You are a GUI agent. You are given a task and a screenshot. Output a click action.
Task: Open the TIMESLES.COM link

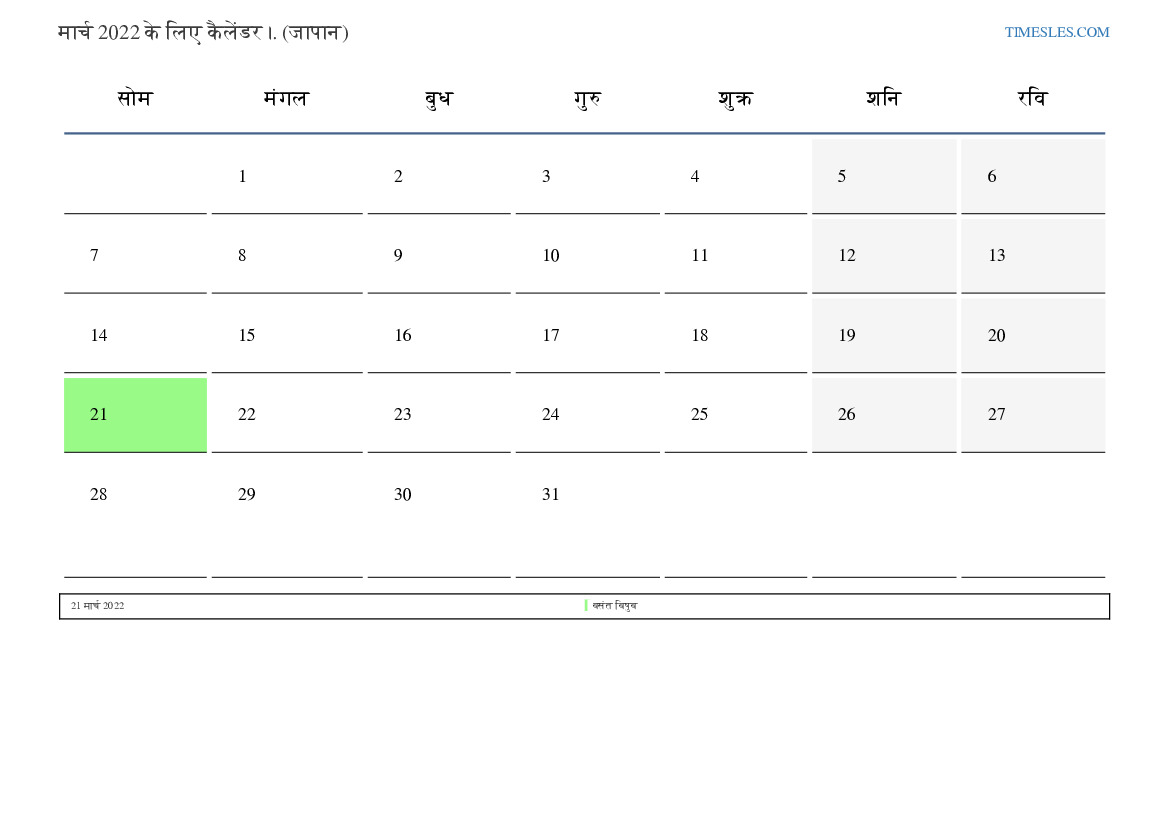pyautogui.click(x=1056, y=32)
